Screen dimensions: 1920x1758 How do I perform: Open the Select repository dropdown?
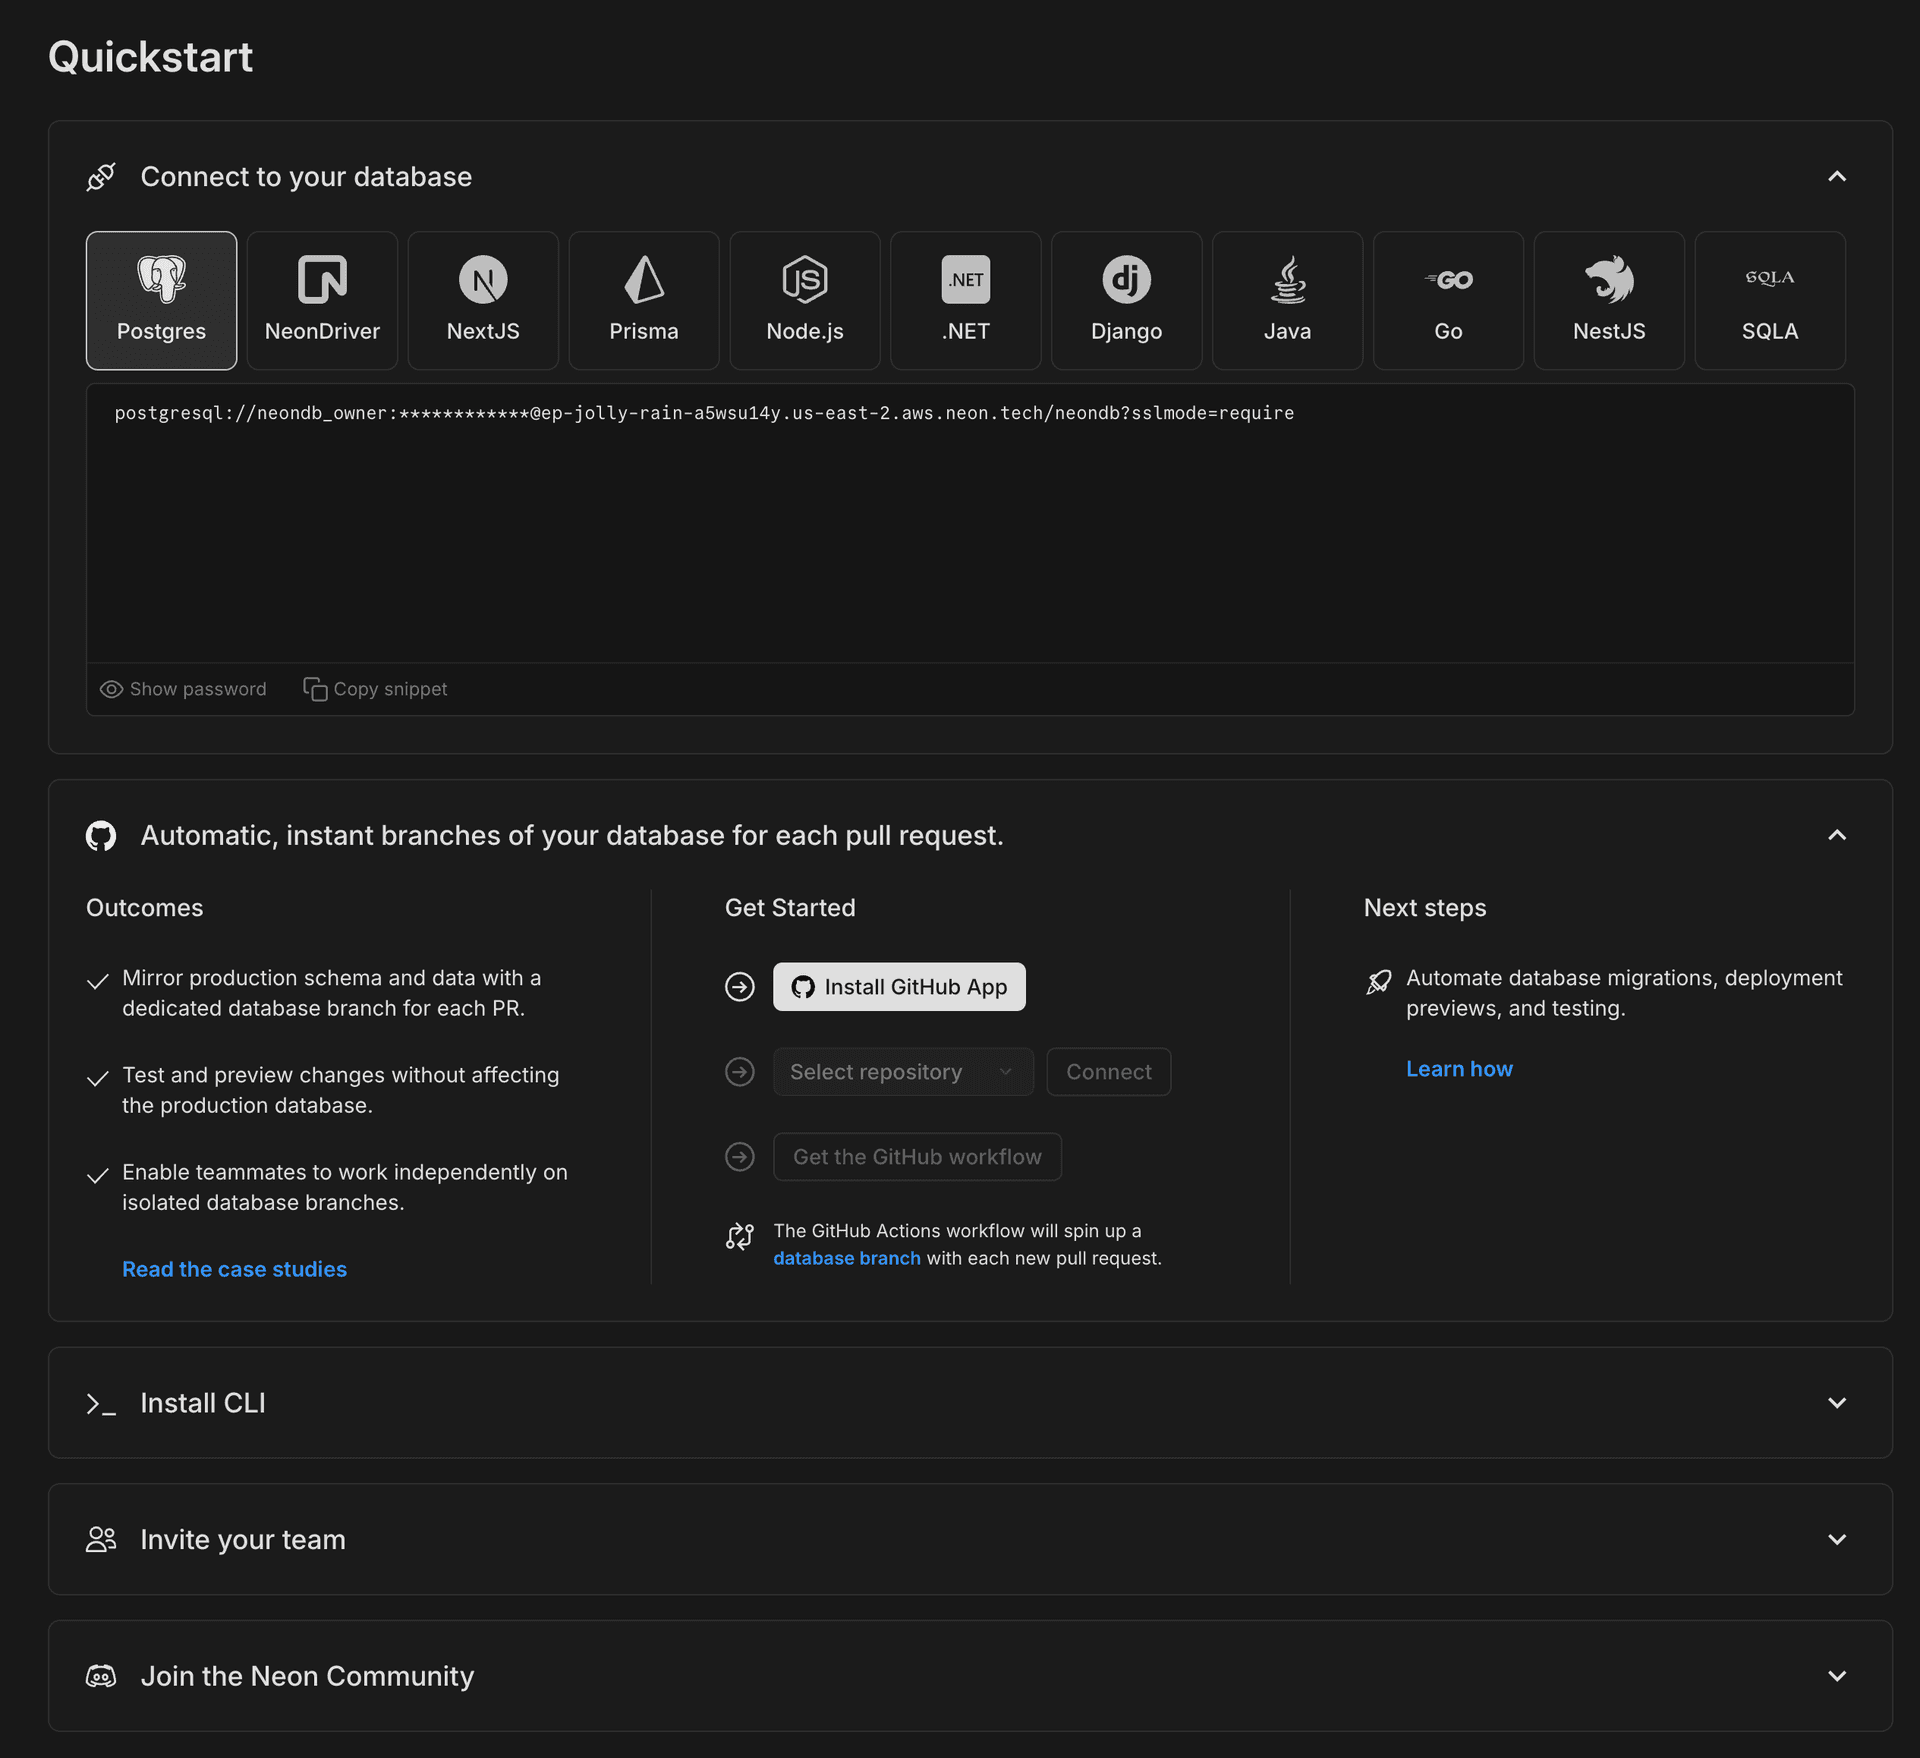coord(902,1071)
